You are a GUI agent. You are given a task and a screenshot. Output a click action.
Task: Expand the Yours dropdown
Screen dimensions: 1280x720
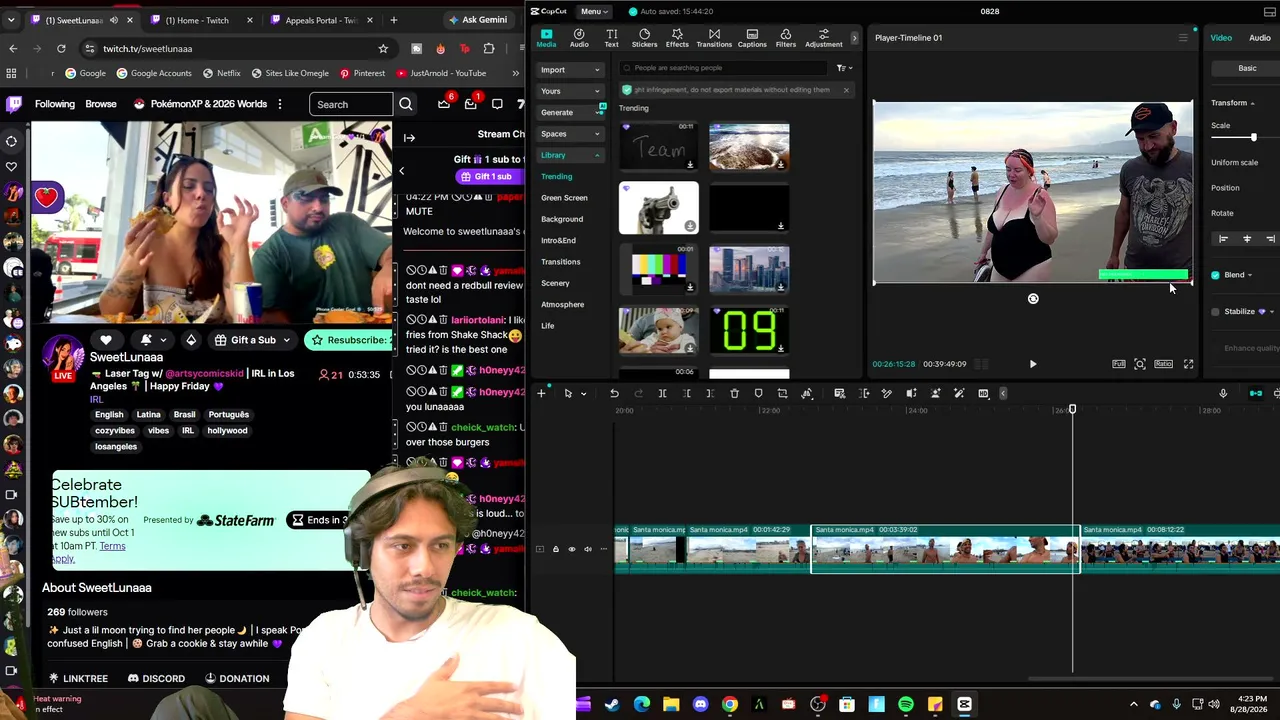[x=570, y=91]
